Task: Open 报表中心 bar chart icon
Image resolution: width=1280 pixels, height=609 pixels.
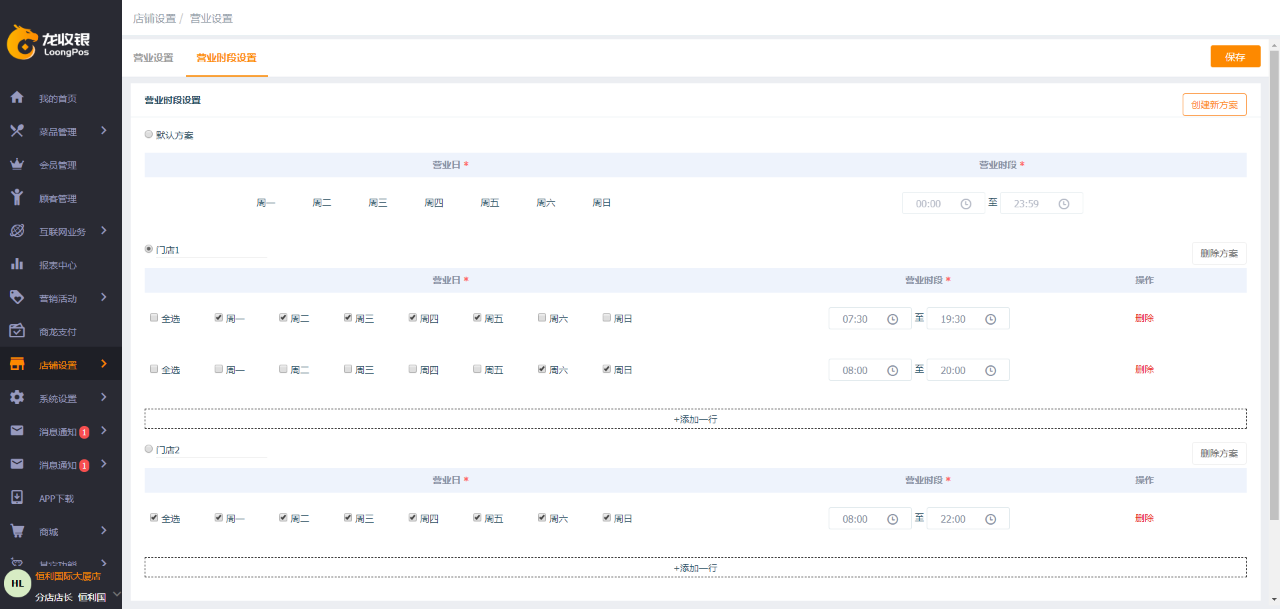Action: (17, 265)
